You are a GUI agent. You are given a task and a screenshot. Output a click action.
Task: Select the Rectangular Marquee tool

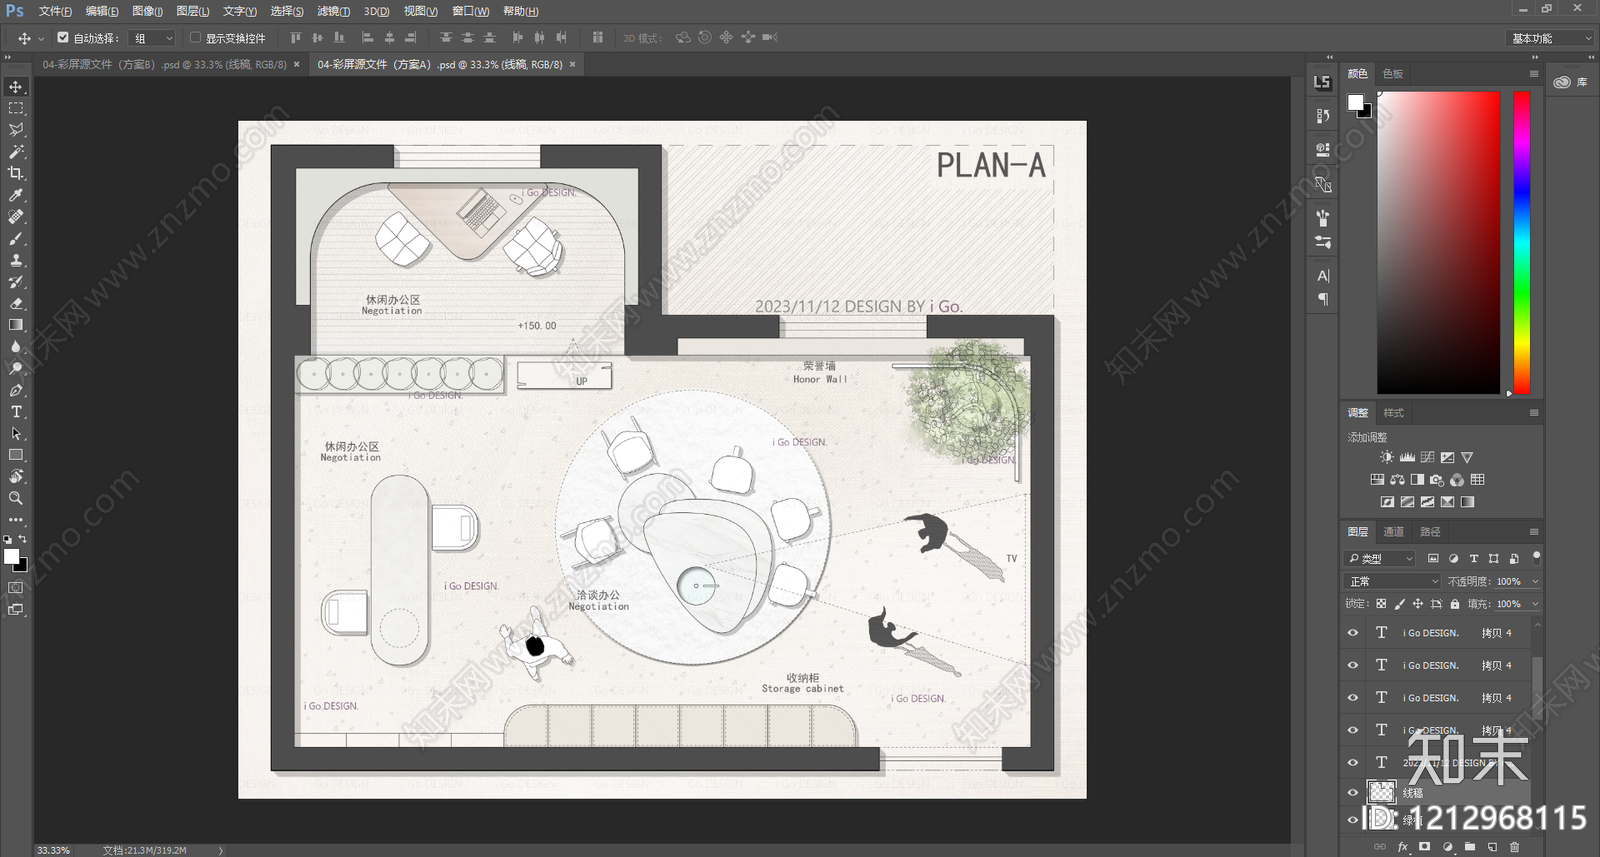pos(16,108)
